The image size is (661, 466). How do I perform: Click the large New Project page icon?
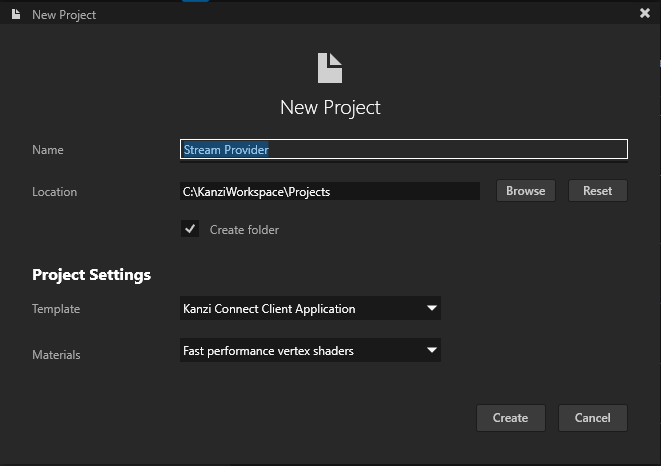[330, 68]
